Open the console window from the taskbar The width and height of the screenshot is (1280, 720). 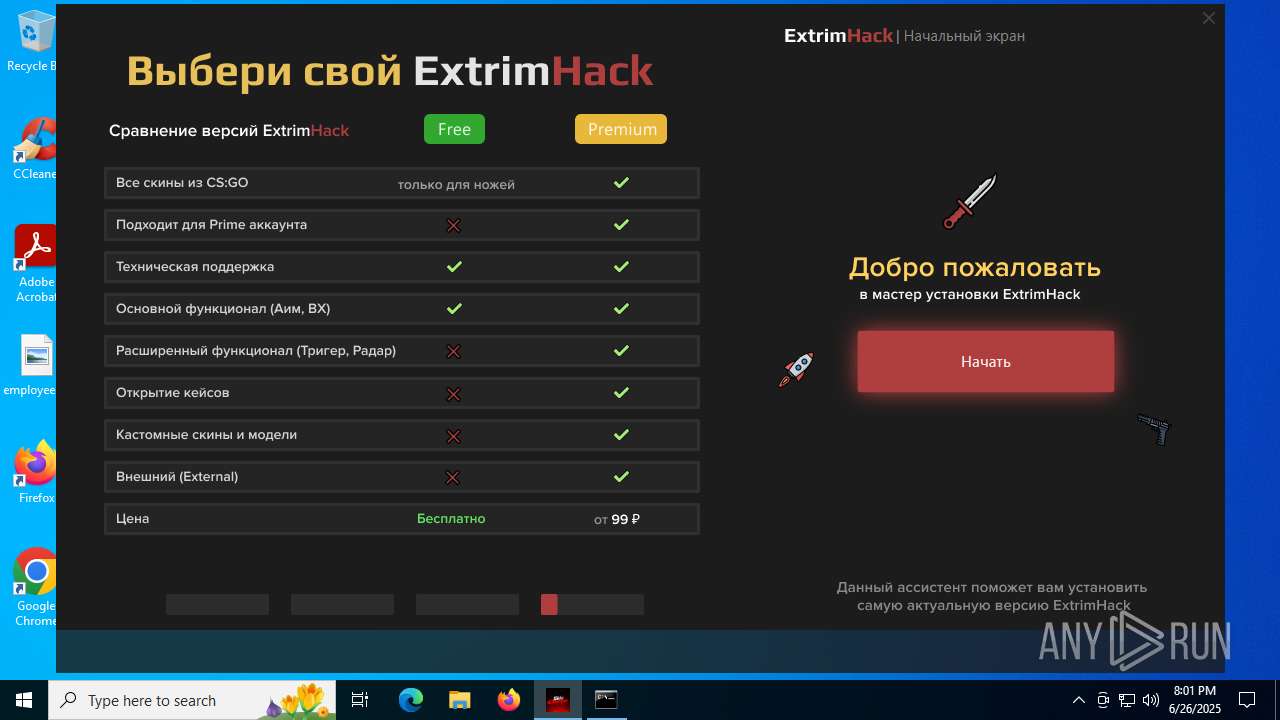point(606,700)
